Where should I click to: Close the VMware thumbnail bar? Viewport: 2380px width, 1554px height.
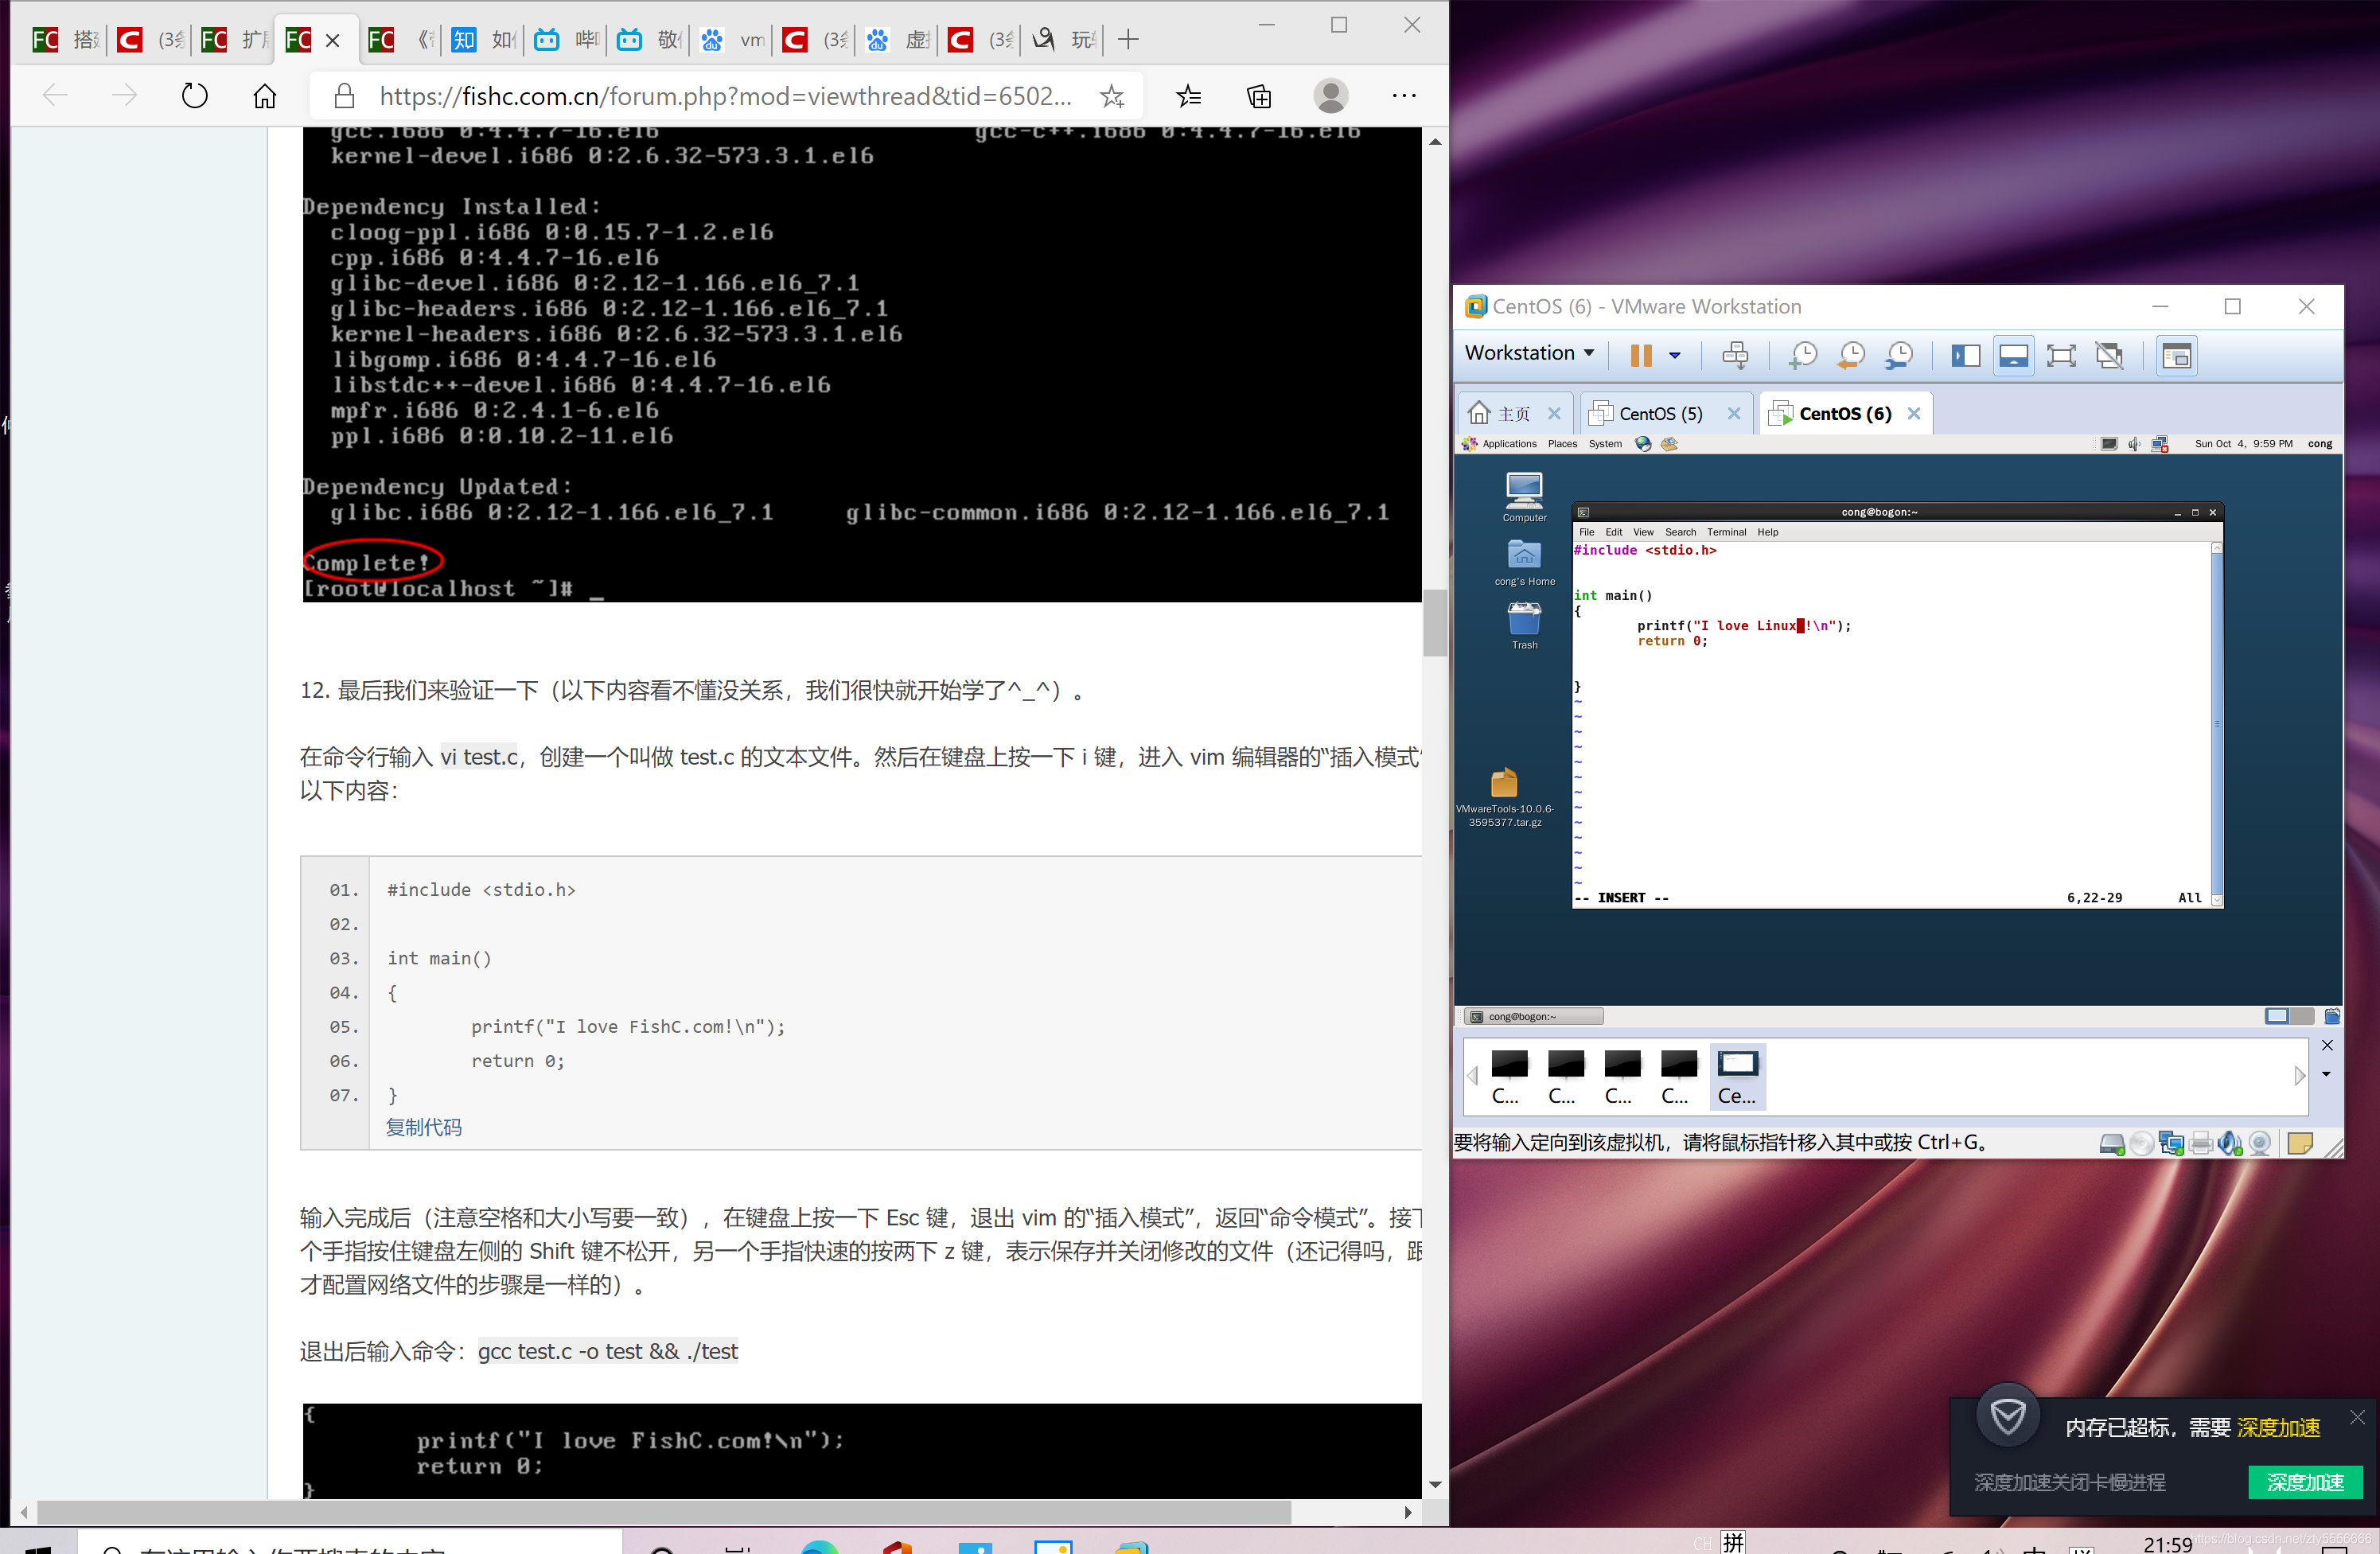pos(2326,1045)
